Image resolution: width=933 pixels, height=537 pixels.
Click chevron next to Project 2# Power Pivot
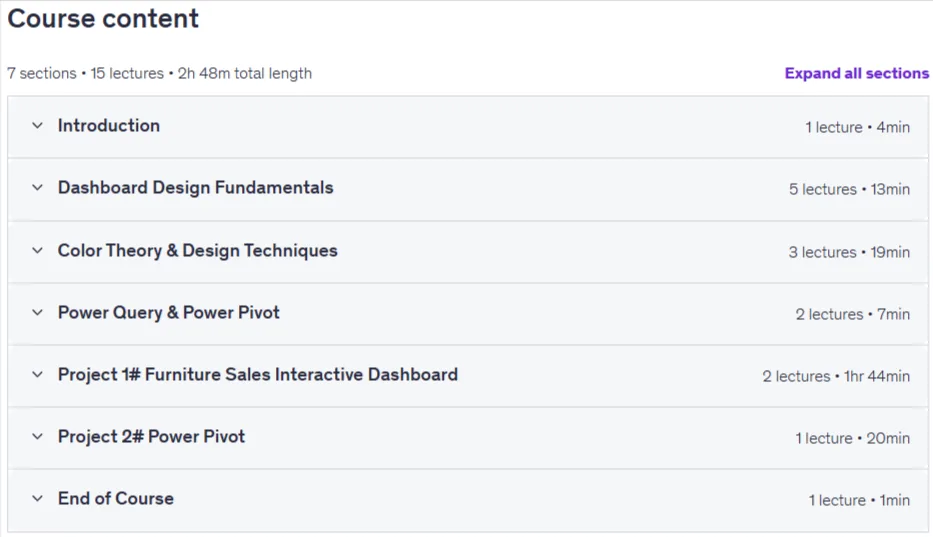click(x=37, y=436)
